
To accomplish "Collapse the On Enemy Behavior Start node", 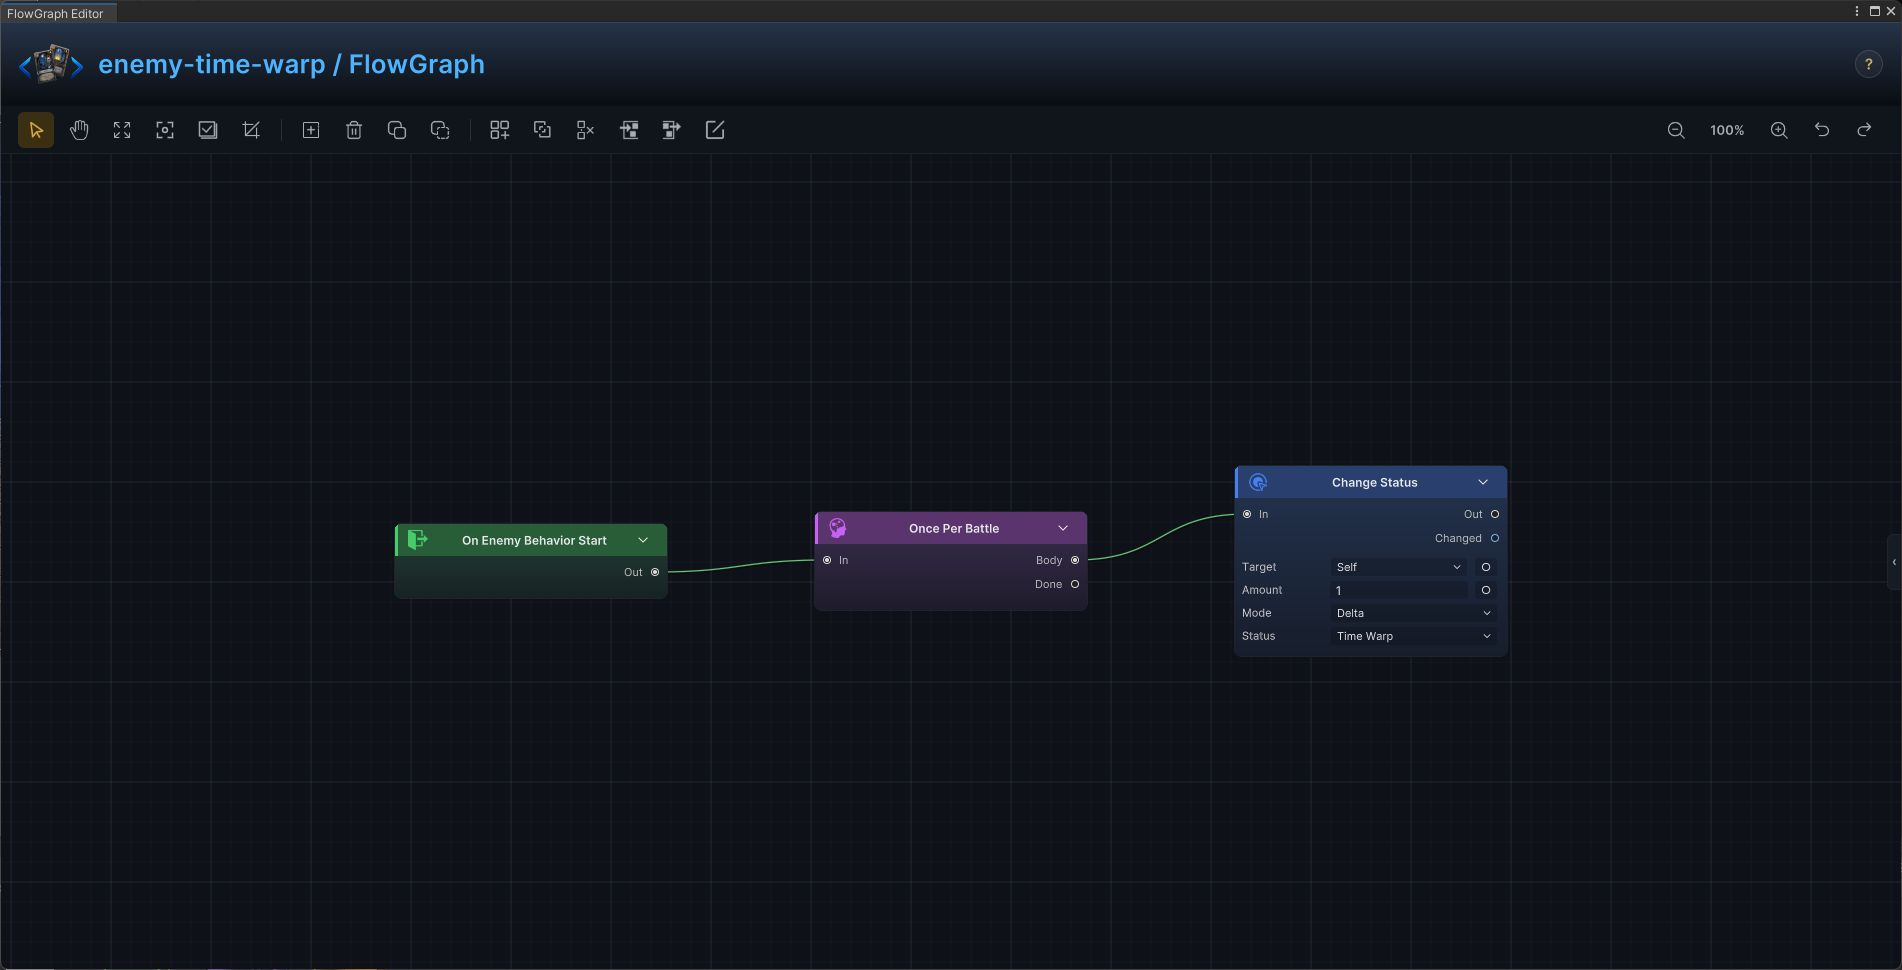I will pos(643,540).
